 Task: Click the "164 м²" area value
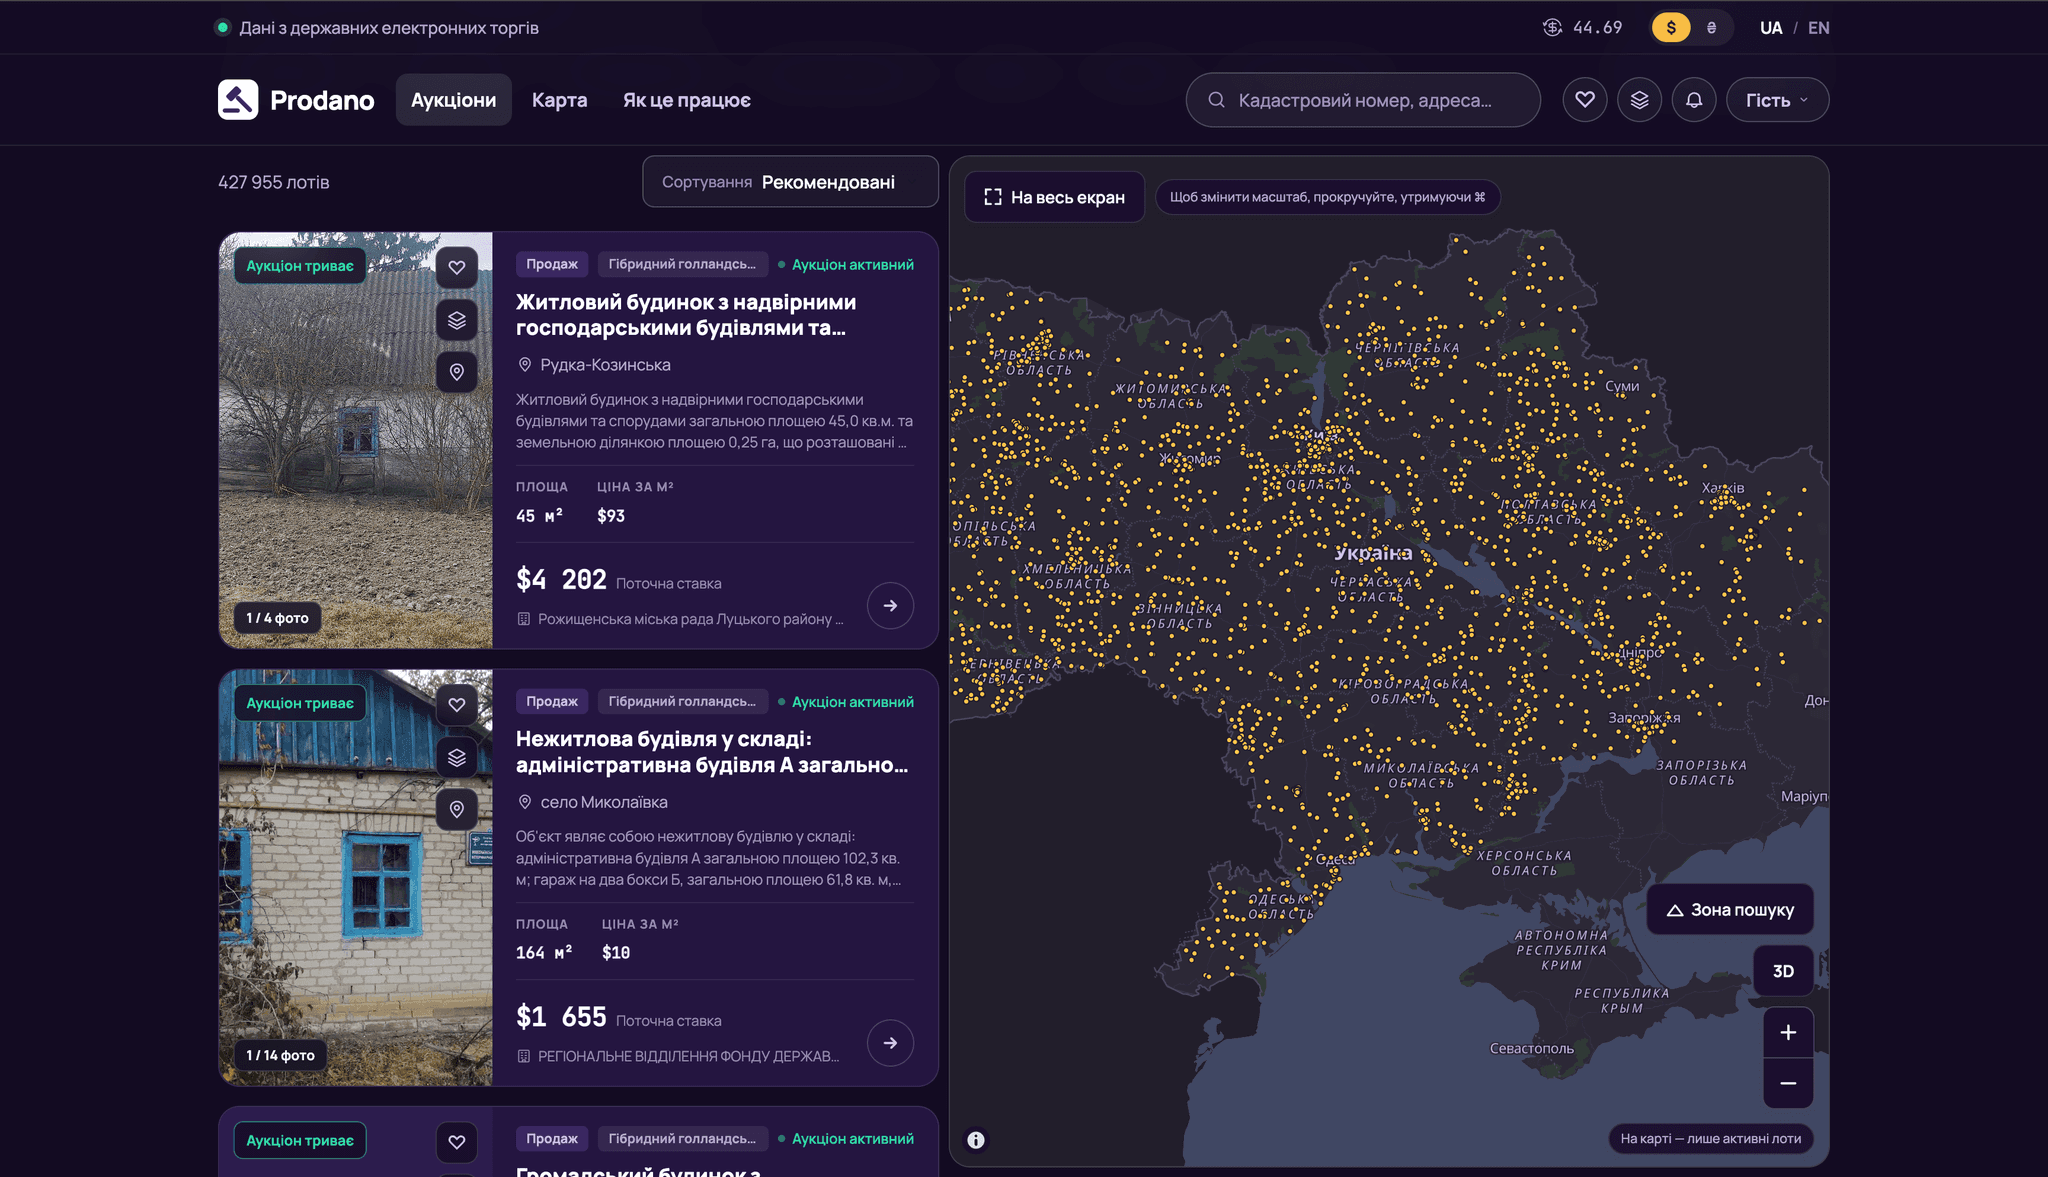544,953
